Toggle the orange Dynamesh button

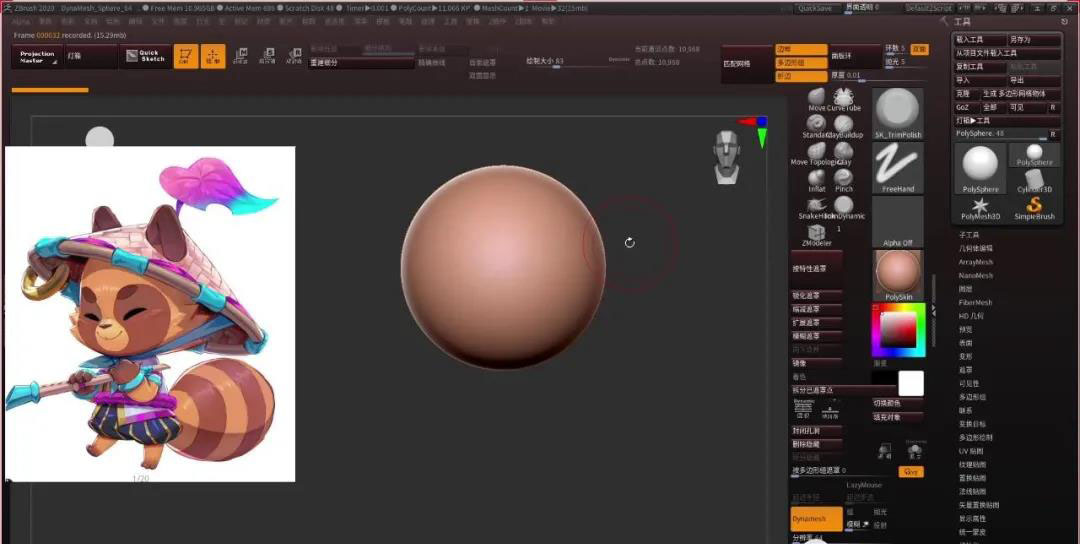(x=816, y=519)
